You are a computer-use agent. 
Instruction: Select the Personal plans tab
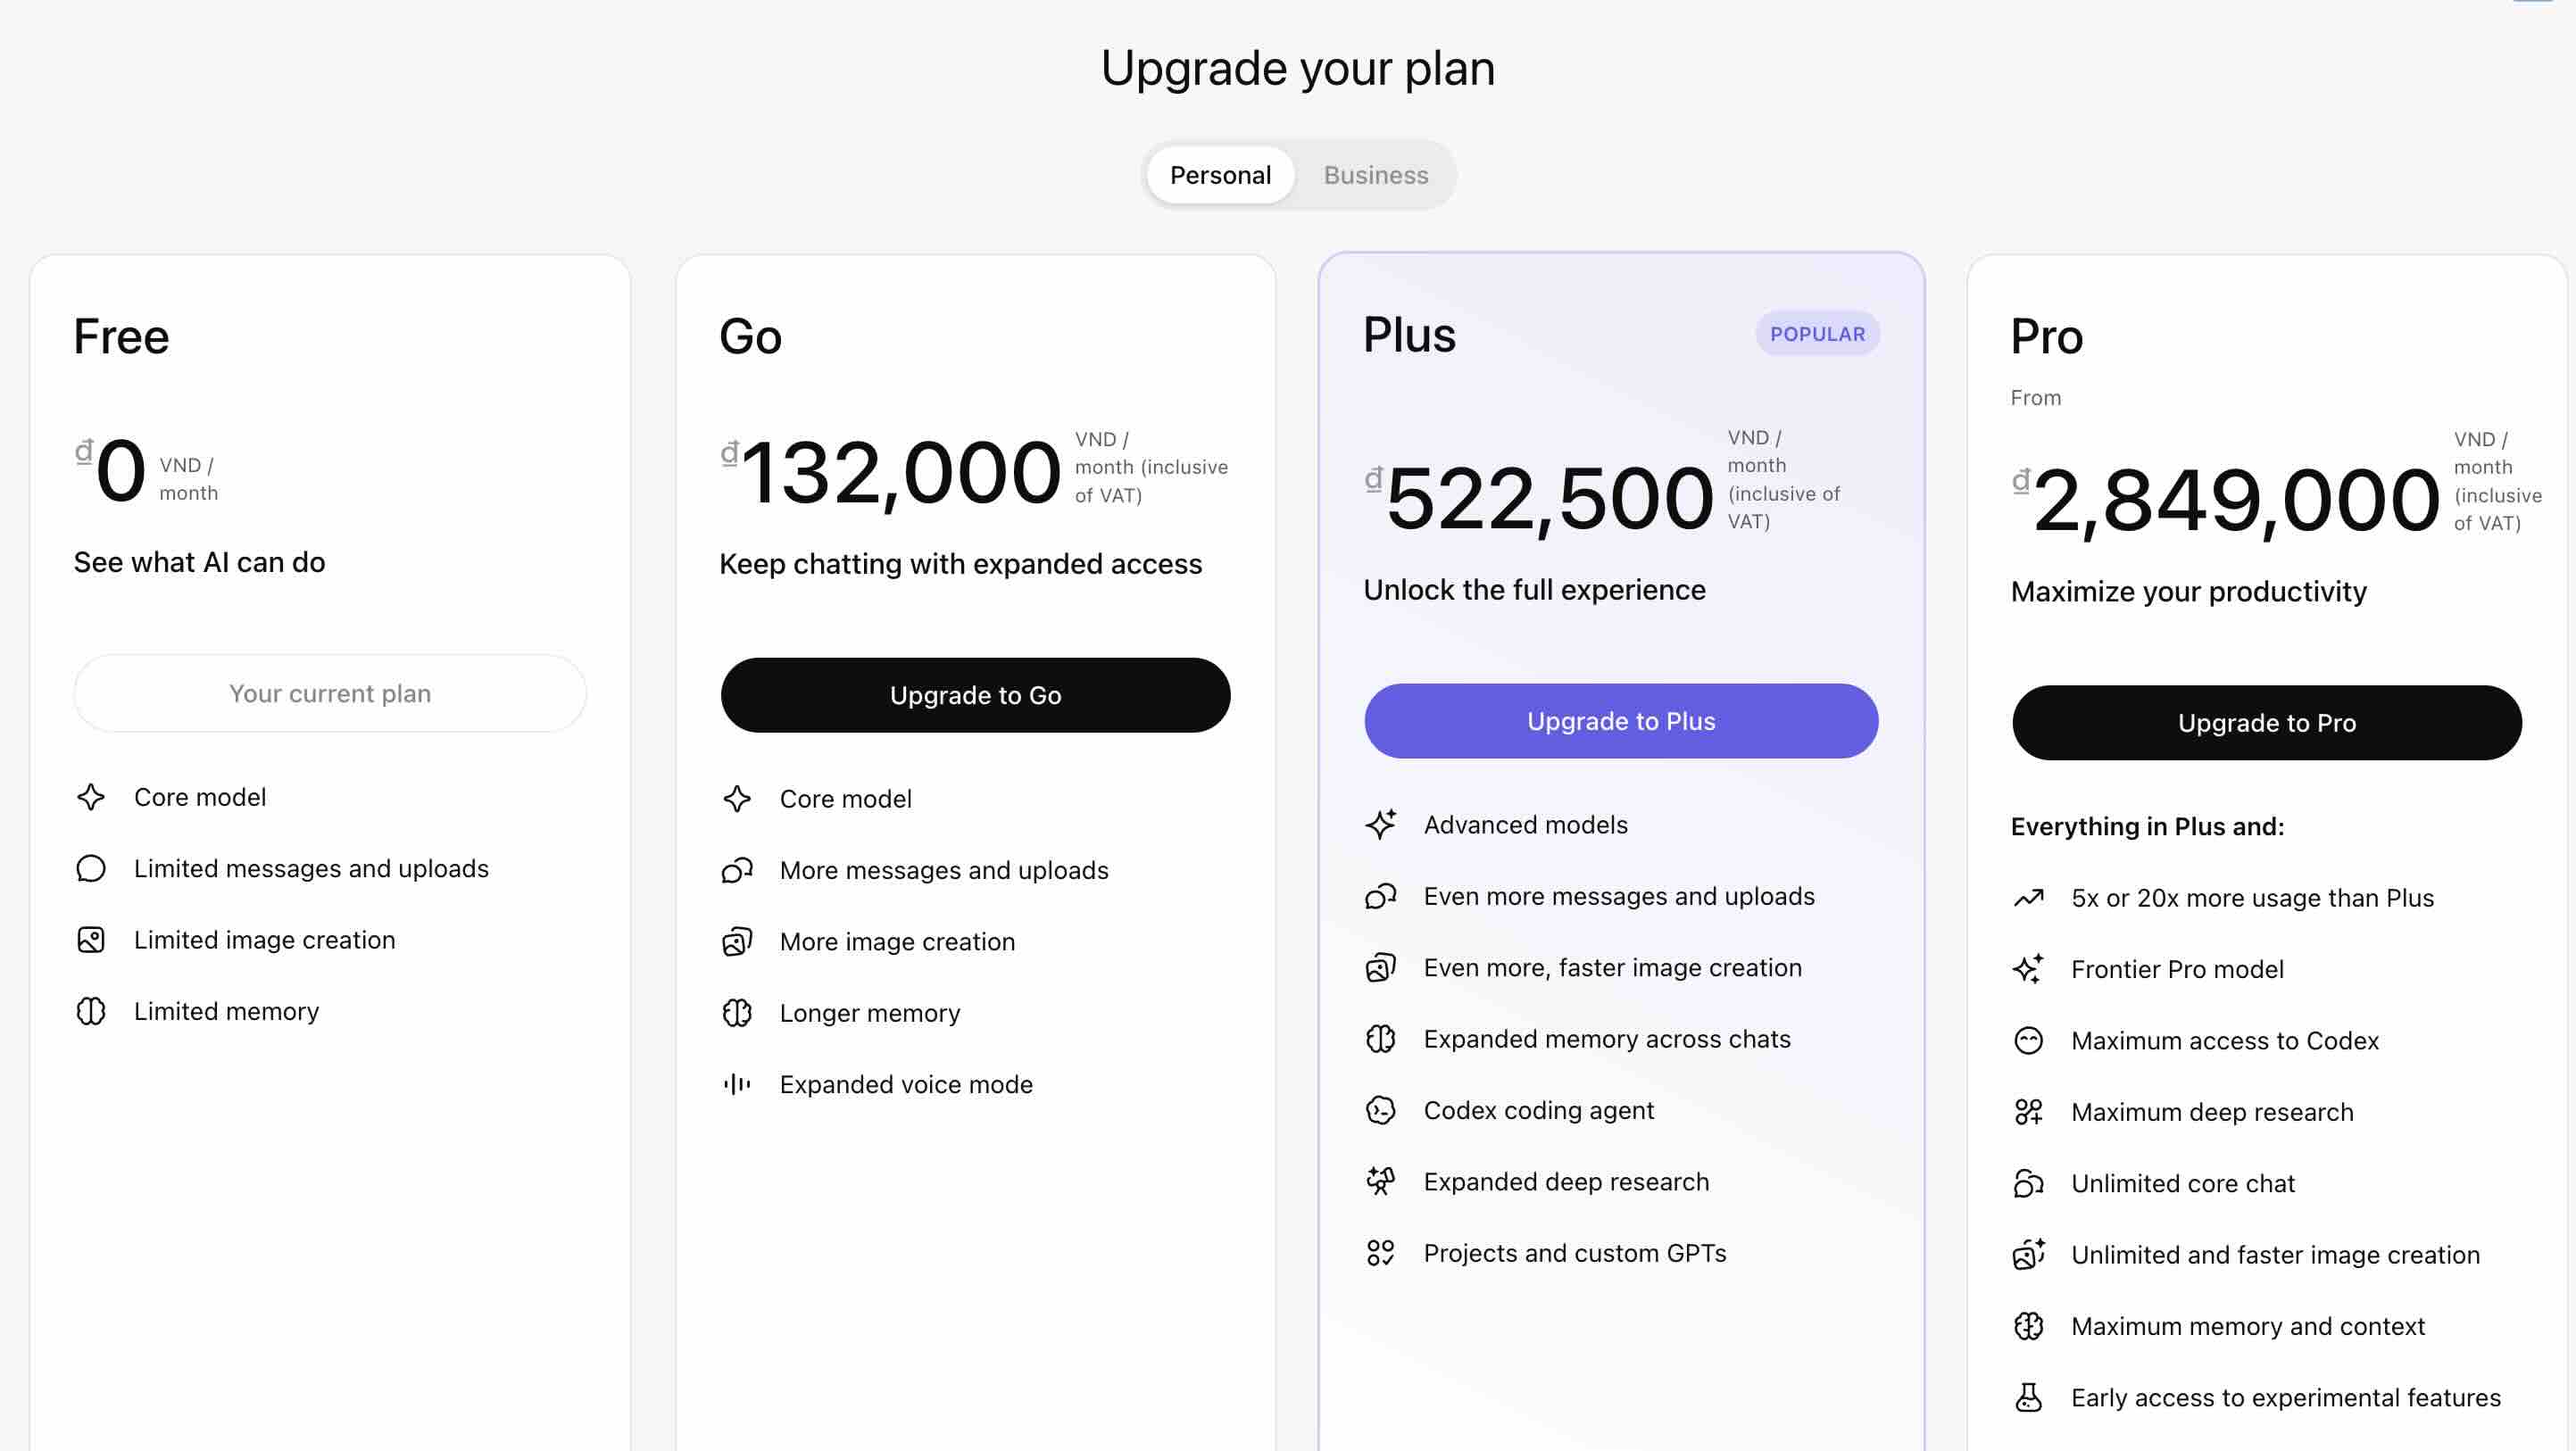1220,175
